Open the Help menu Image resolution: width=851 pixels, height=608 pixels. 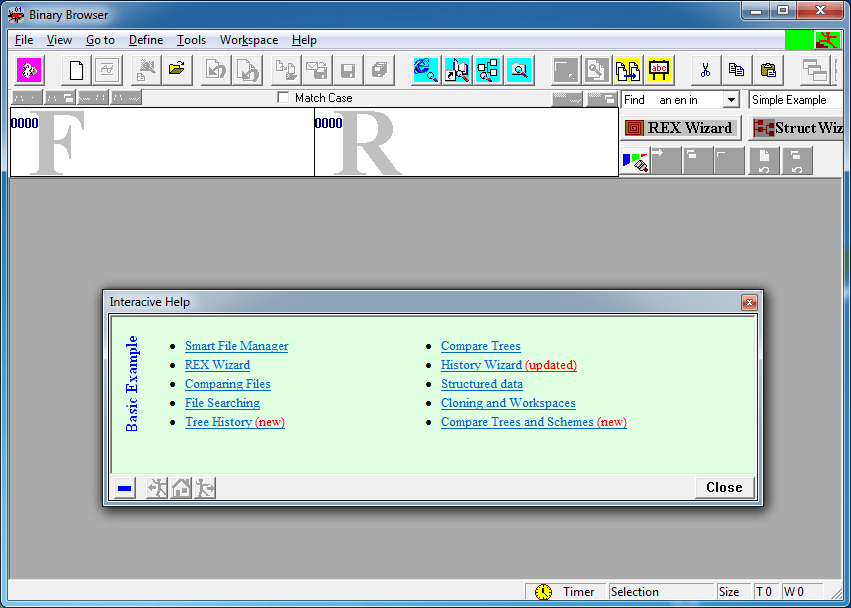coord(304,40)
